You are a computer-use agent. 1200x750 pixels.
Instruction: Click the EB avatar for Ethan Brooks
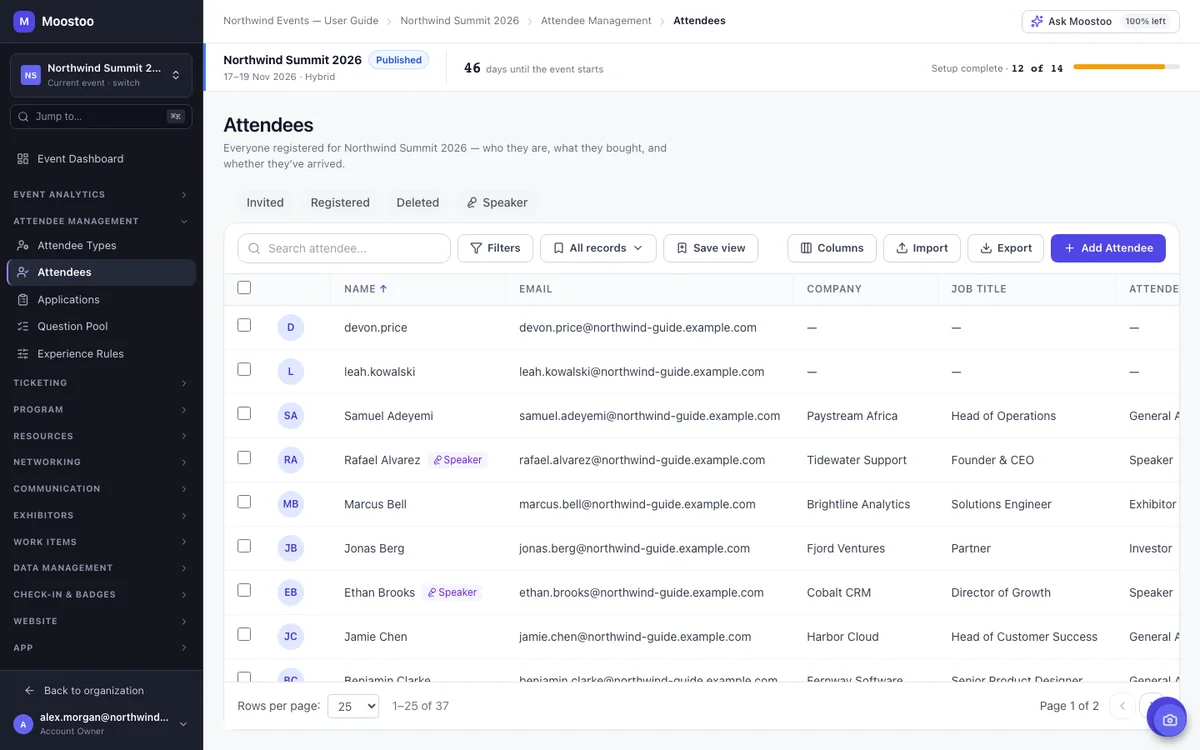[291, 592]
